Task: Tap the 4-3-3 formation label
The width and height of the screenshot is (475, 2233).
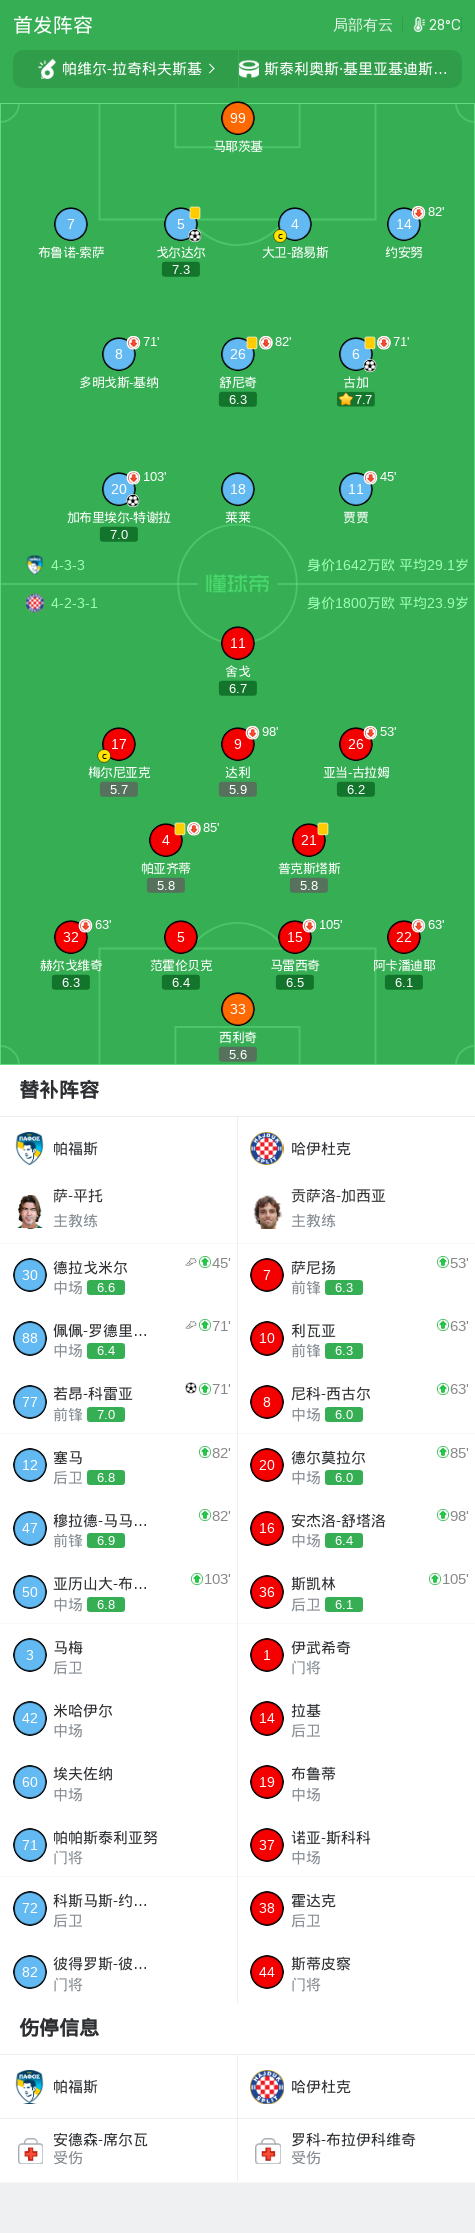Action: pos(68,565)
